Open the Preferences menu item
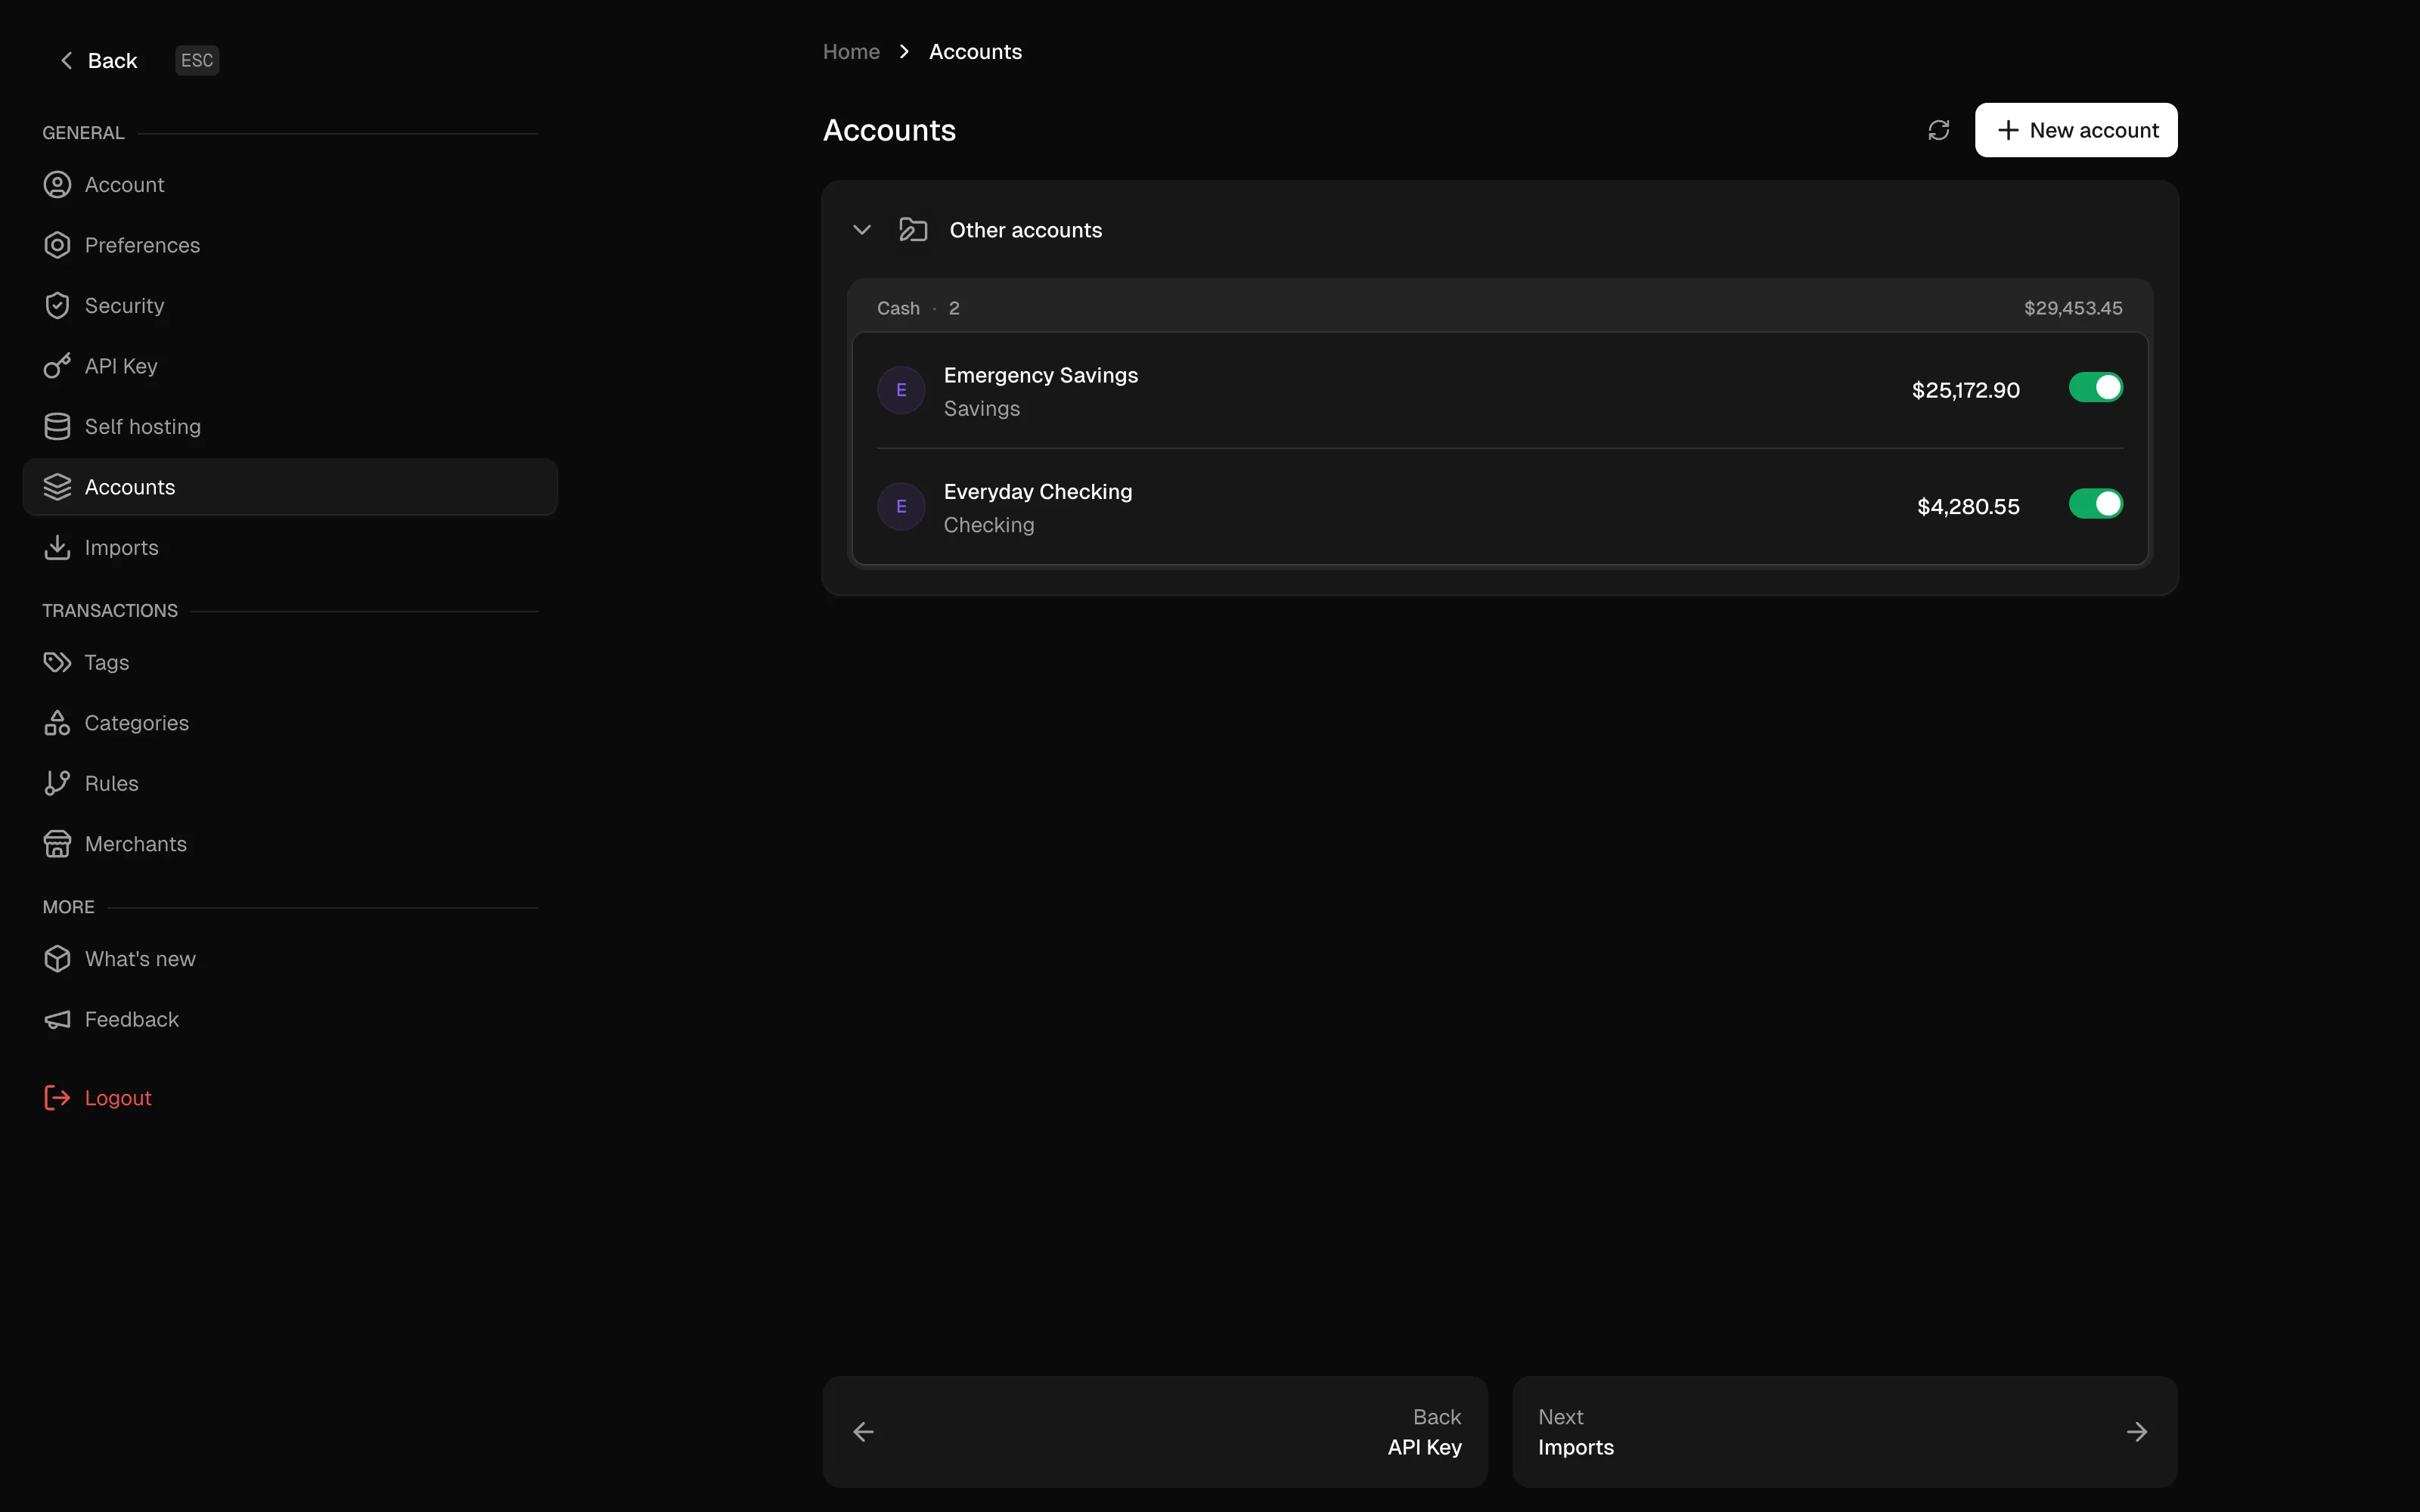The height and width of the screenshot is (1512, 2420). [290, 245]
